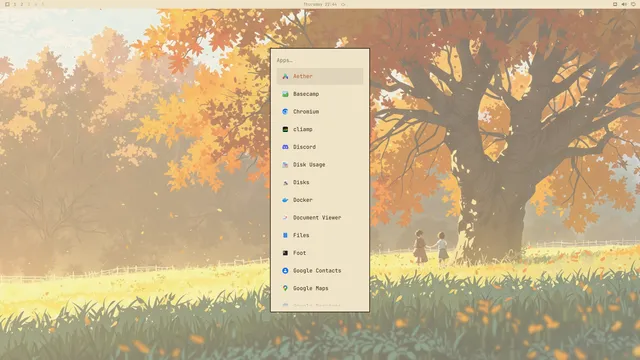Click the Chromium browser icon
Screen dimensions: 640x360
285,111
